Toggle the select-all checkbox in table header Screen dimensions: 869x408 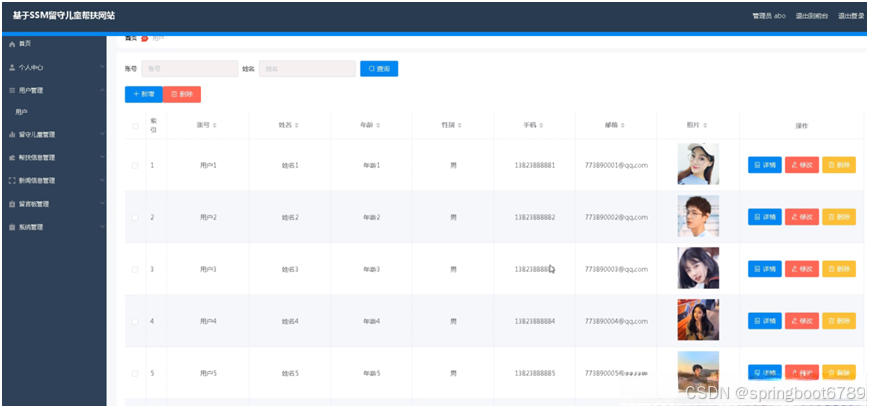[135, 126]
